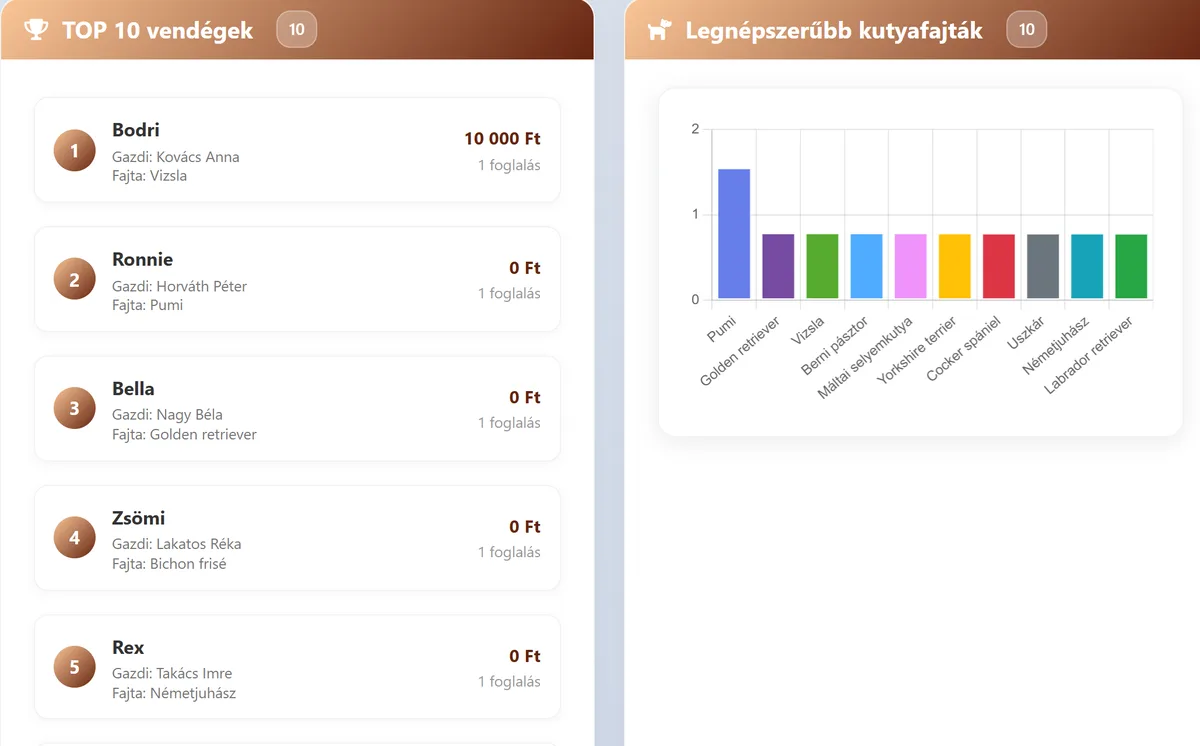Click the Berni pásztor axis label

pyautogui.click(x=836, y=345)
